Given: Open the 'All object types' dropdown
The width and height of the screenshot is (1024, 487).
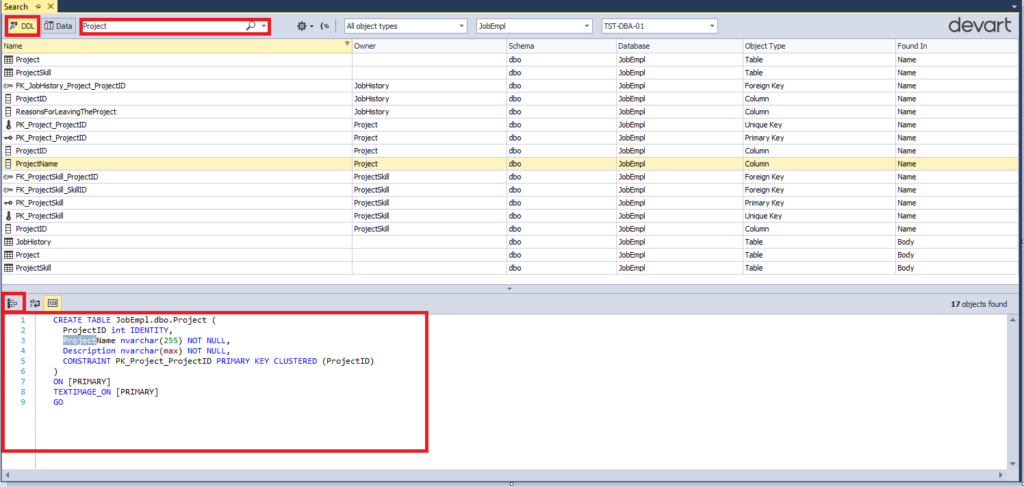Looking at the screenshot, I should click(406, 26).
